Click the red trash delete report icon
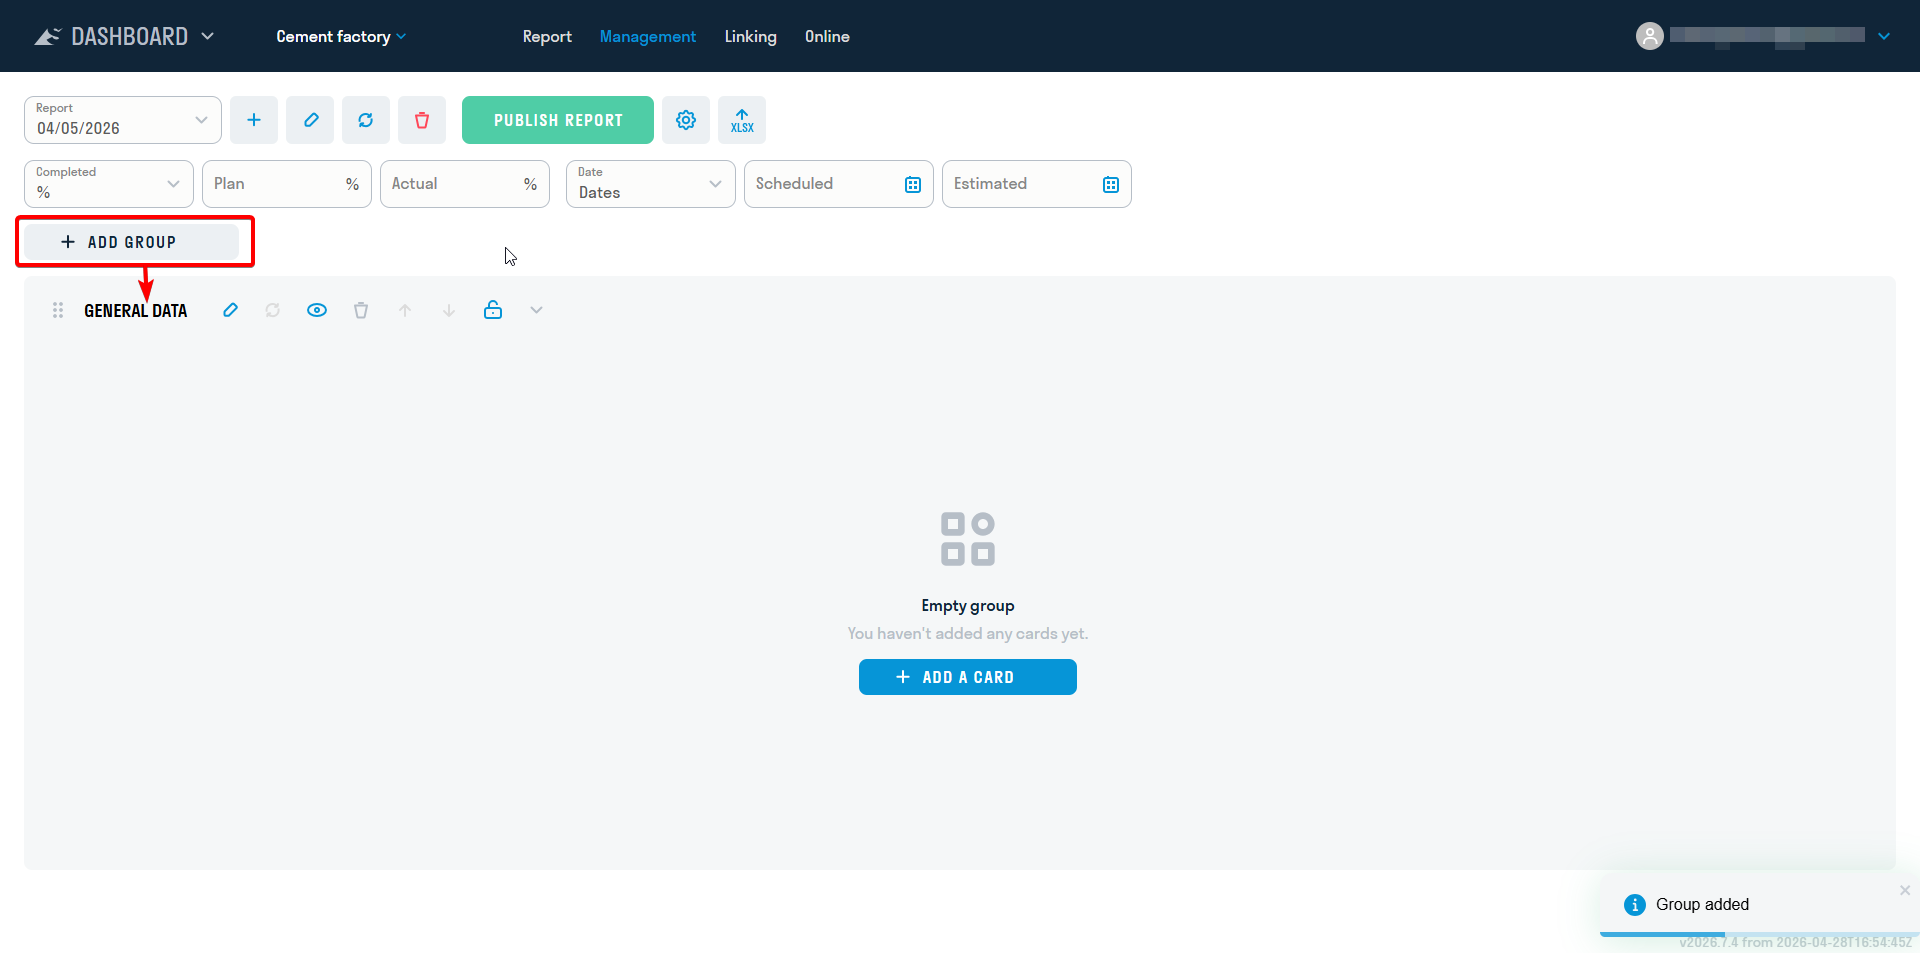 click(422, 120)
